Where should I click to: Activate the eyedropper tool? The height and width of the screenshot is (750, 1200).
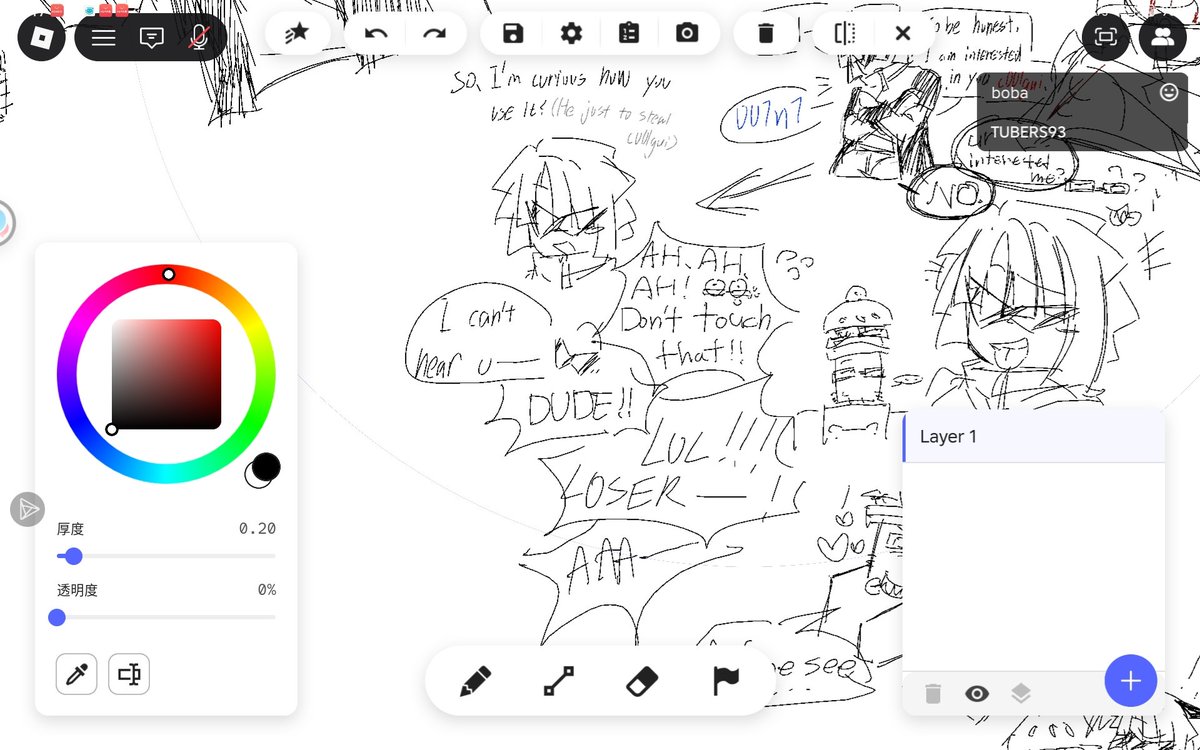coord(76,674)
